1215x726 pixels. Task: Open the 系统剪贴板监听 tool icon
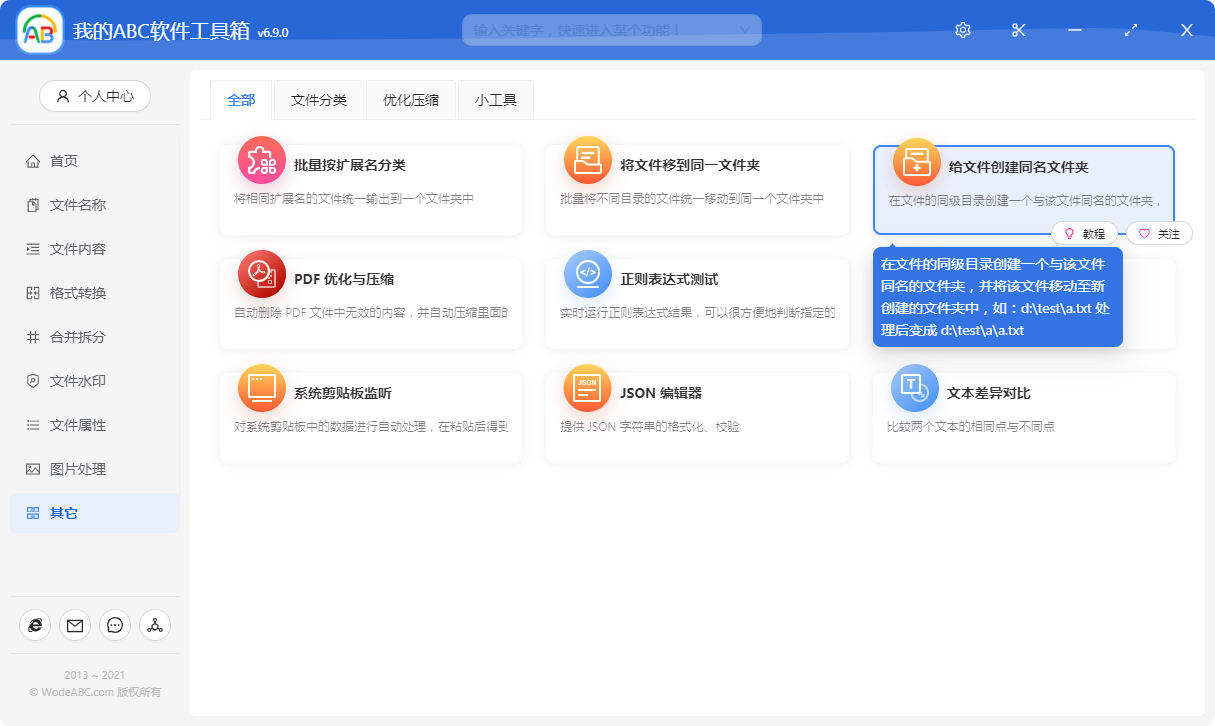(x=261, y=389)
